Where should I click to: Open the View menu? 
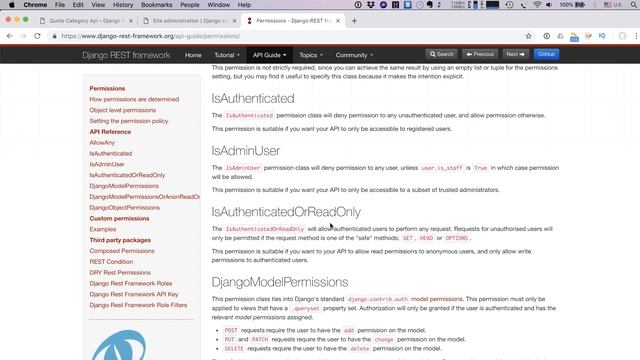click(98, 5)
